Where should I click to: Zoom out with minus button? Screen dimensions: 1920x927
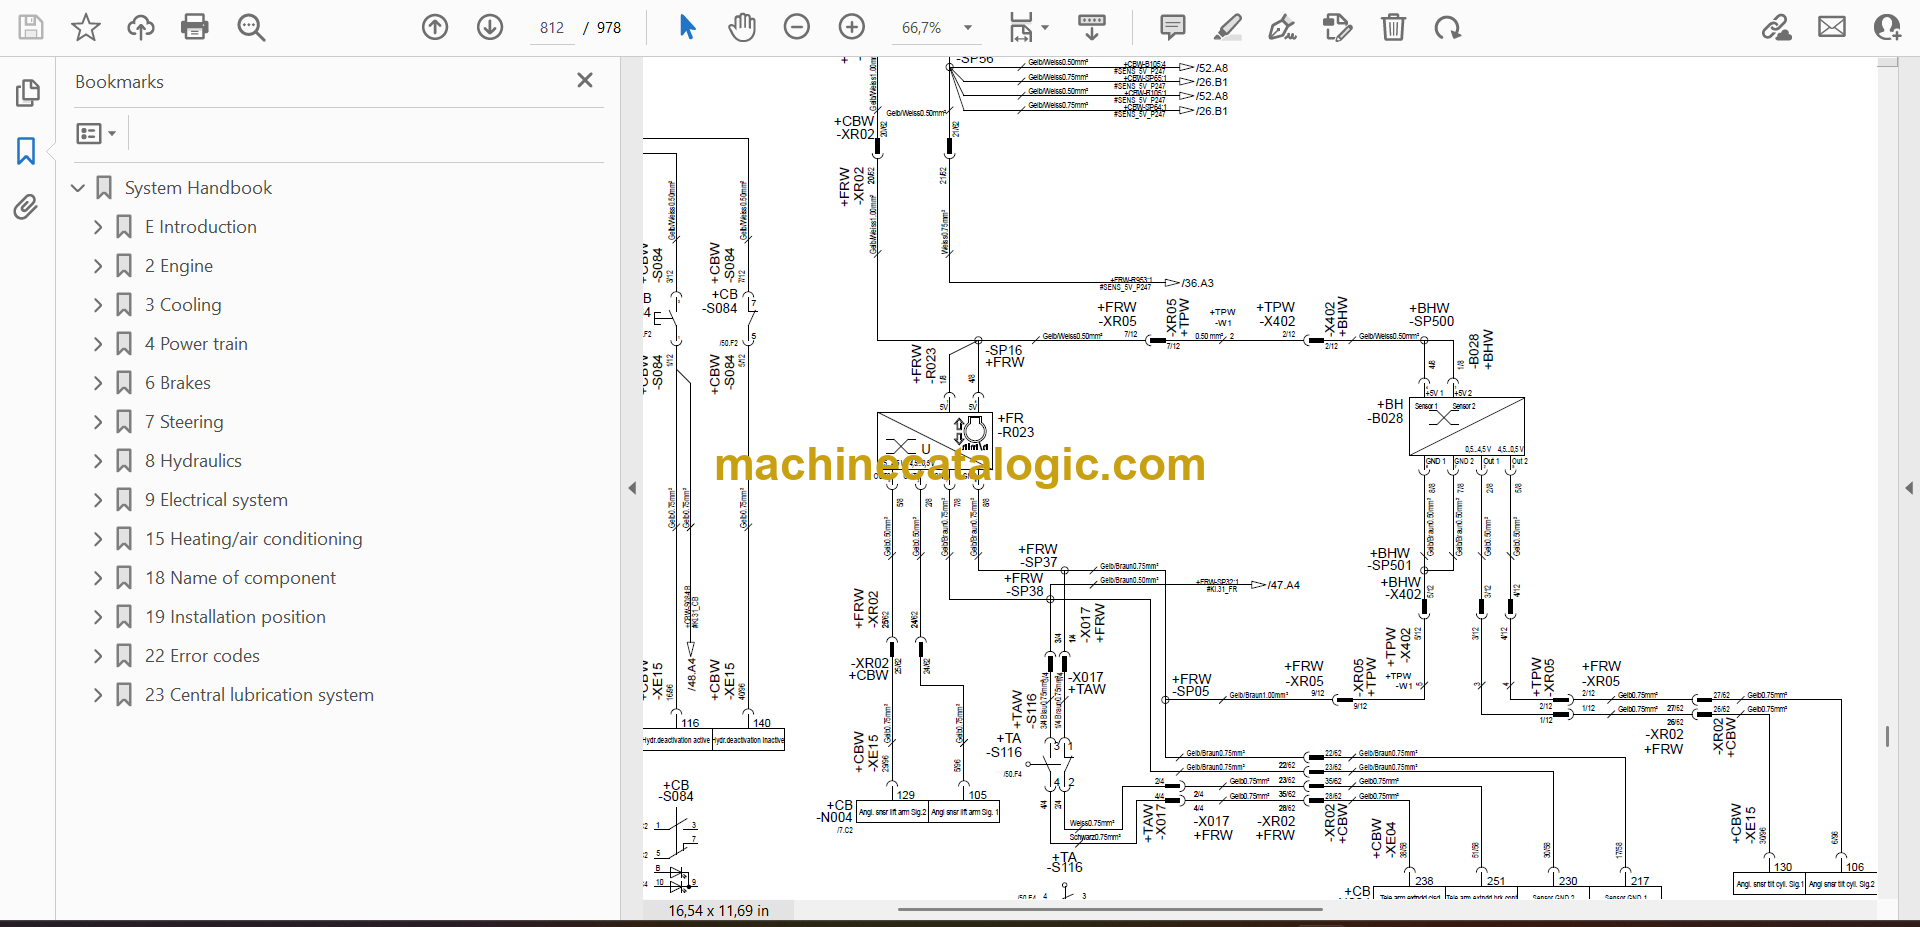tap(797, 27)
